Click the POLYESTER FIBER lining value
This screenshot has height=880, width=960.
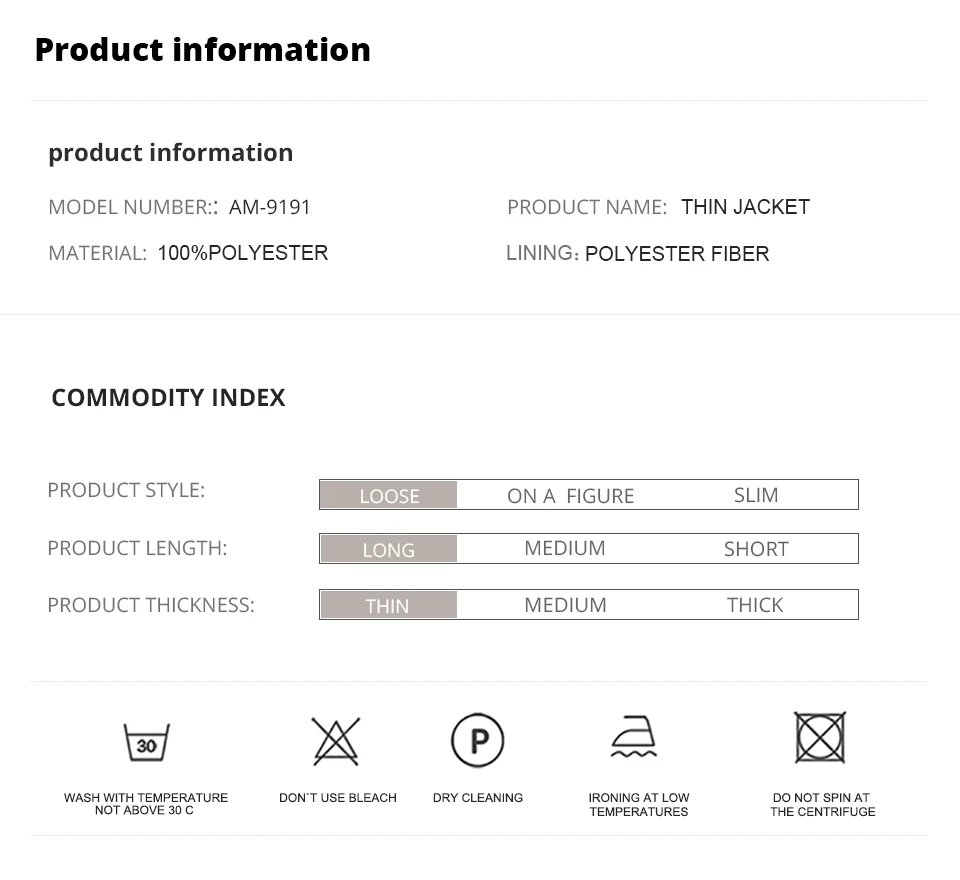click(677, 254)
